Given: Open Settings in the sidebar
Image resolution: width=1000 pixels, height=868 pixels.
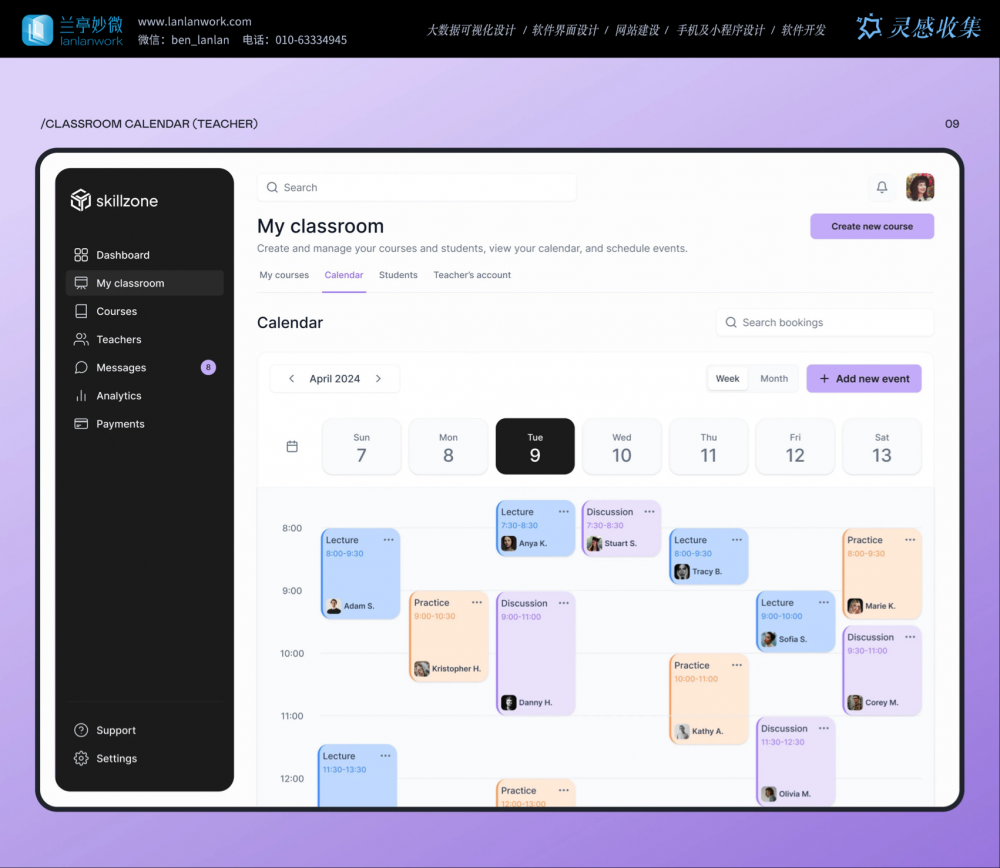Looking at the screenshot, I should point(116,759).
